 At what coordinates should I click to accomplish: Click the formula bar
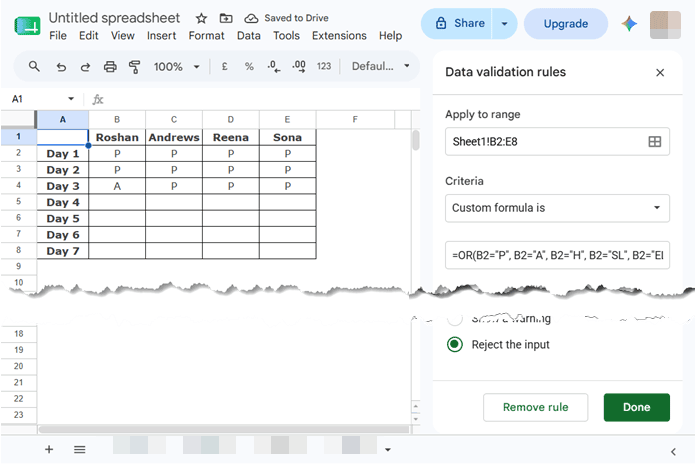[262, 99]
